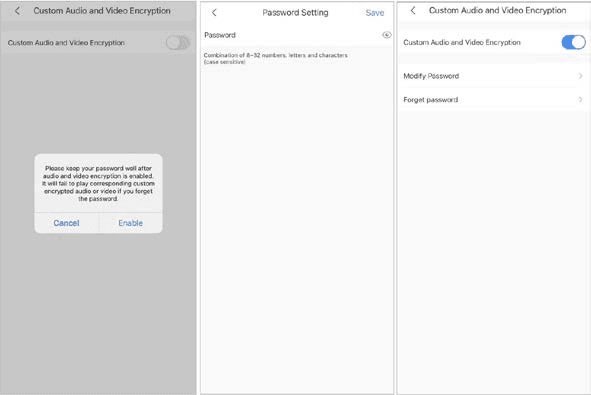Viewport: 591px width, 395px height.
Task: Select the encryption label beside the blue switch
Action: click(x=462, y=43)
